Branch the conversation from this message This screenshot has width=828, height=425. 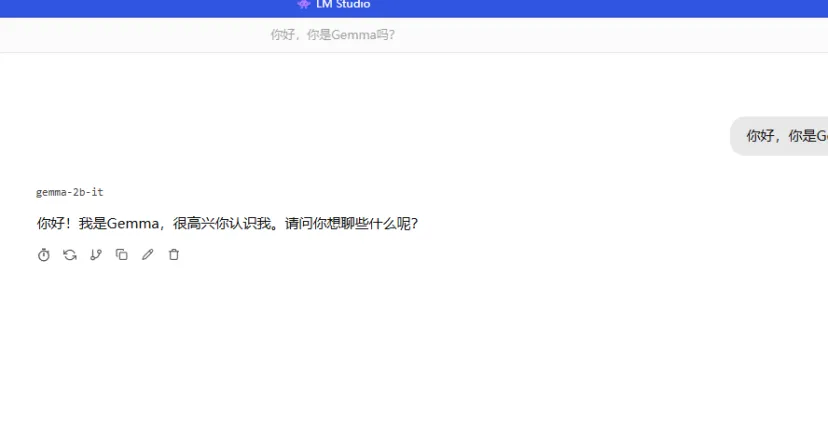96,255
